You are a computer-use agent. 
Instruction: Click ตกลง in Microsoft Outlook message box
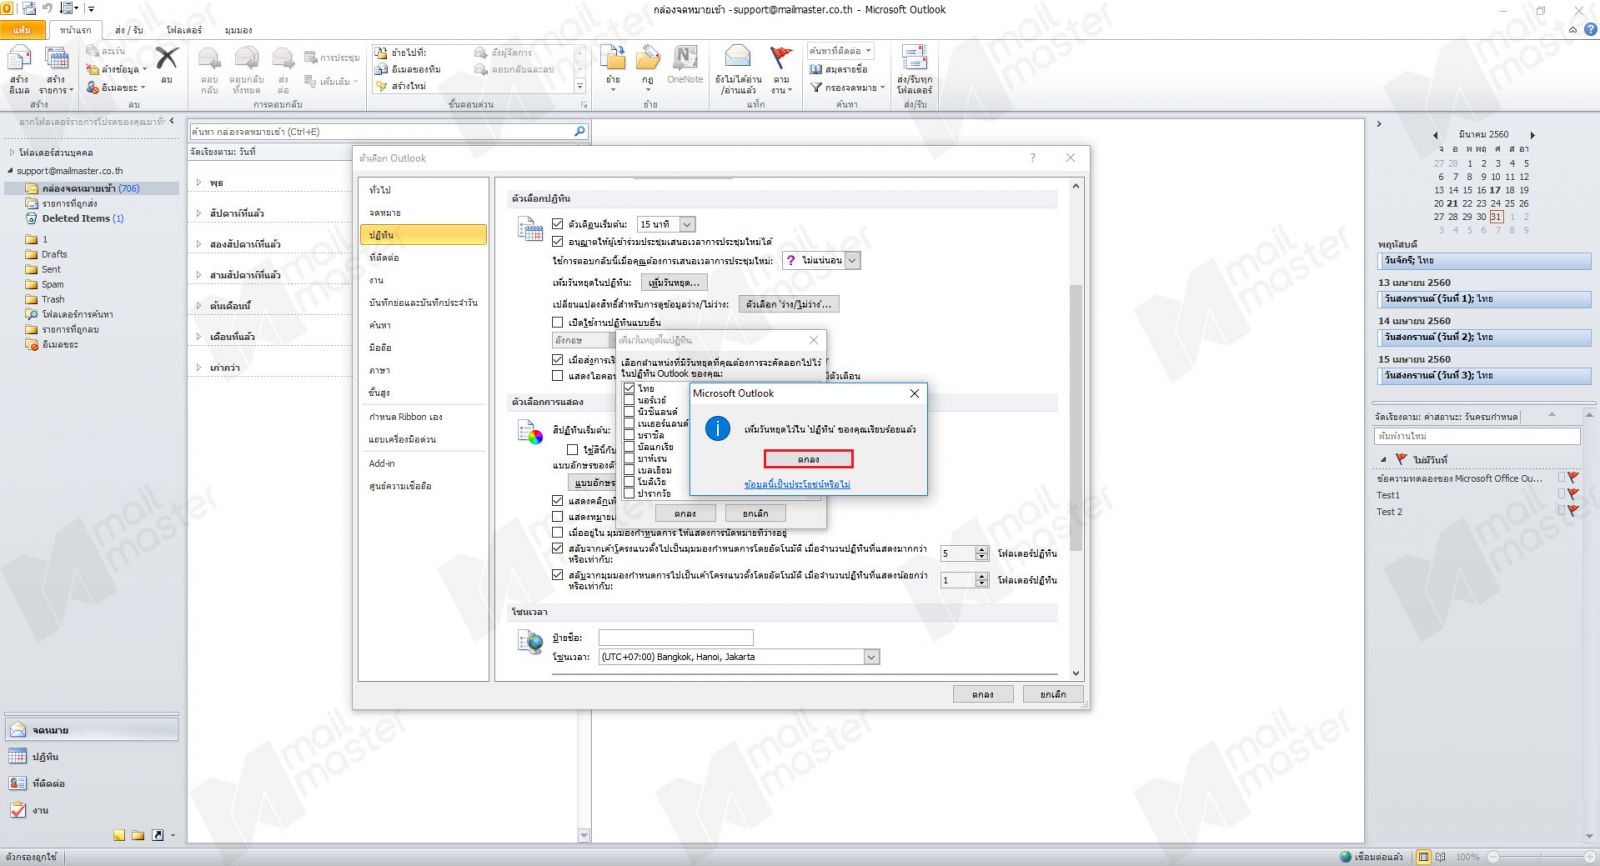[x=808, y=459]
